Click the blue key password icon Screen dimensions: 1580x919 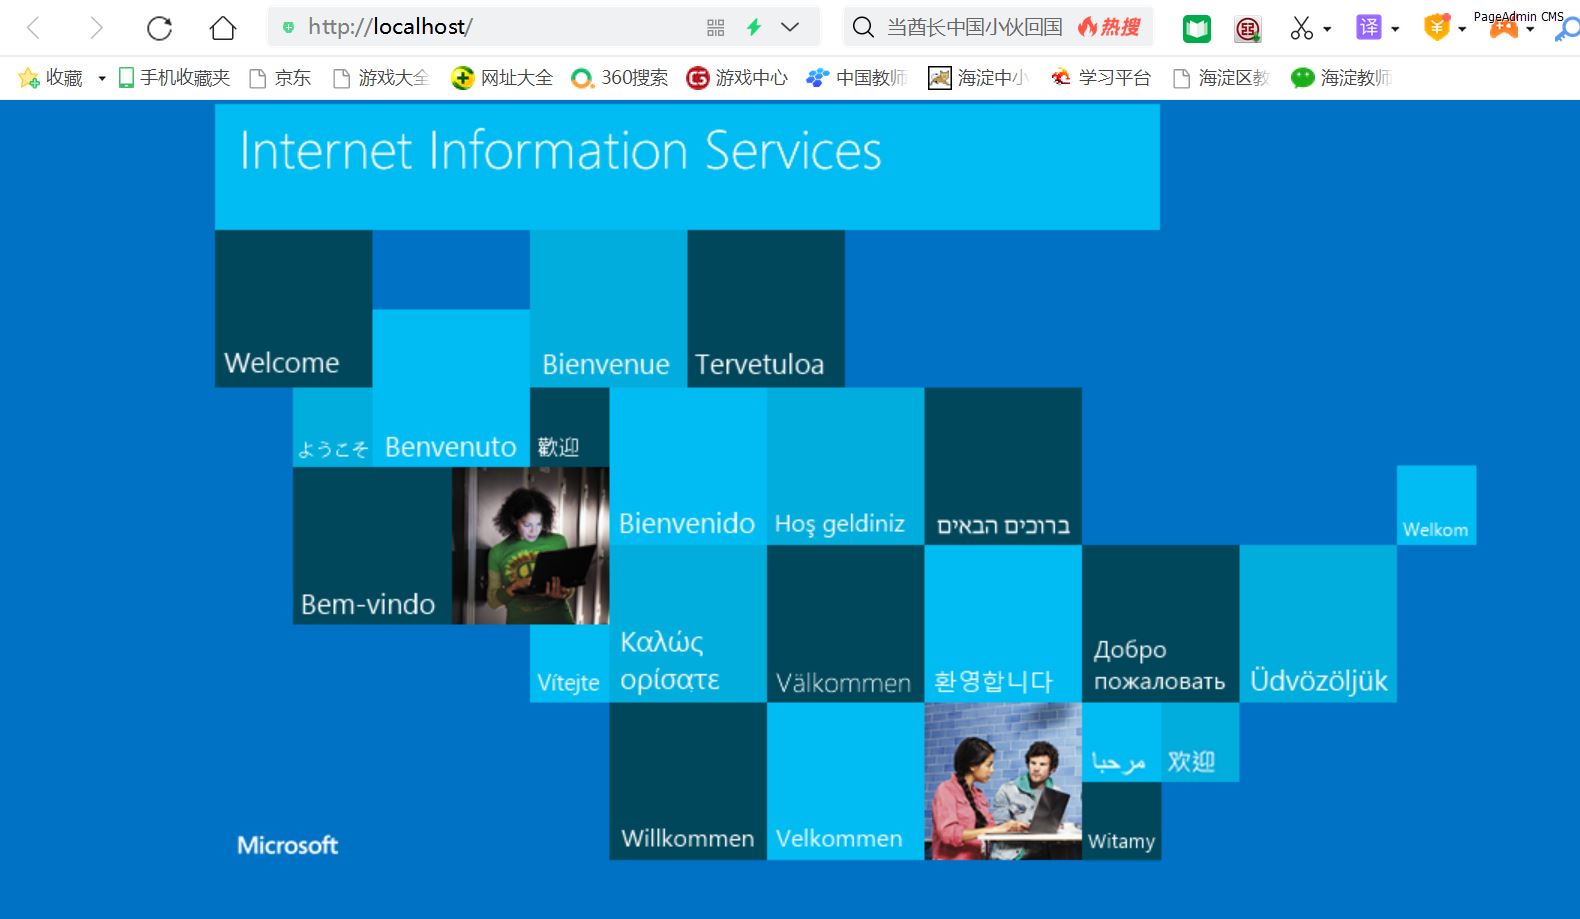pos(1567,29)
